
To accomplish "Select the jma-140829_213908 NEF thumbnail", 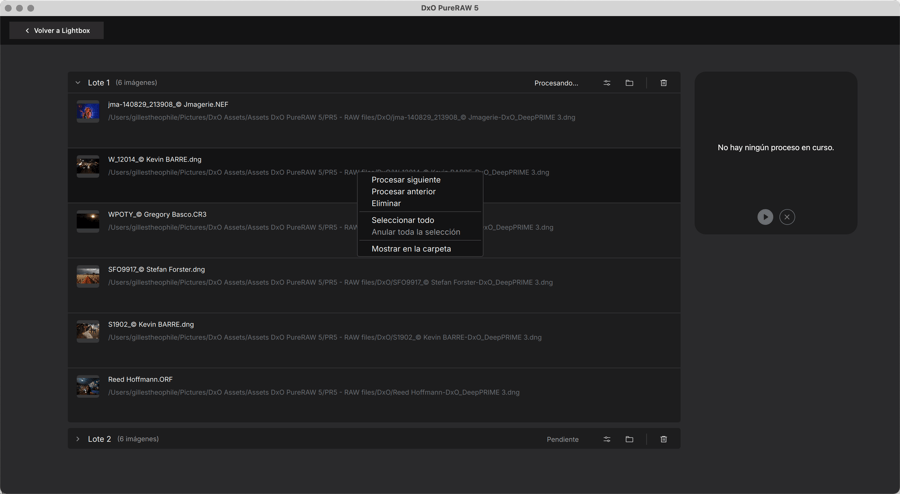I will [88, 111].
